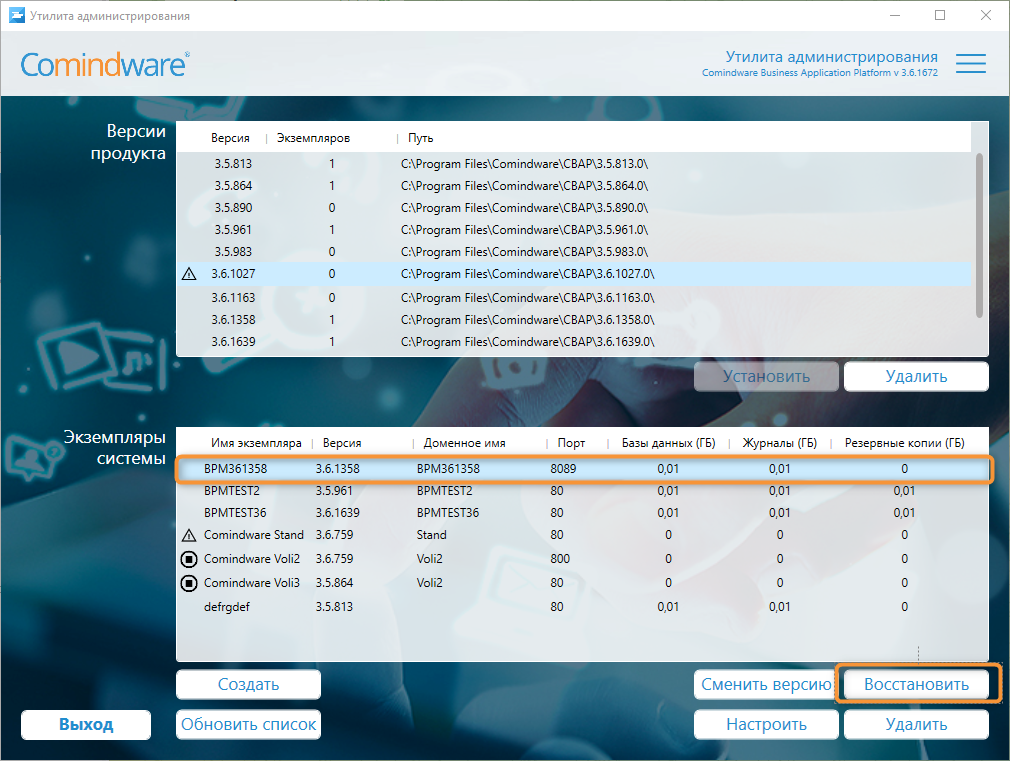This screenshot has width=1010, height=761.
Task: Click the warning triangle beside Comindware Stand
Action: [189, 535]
